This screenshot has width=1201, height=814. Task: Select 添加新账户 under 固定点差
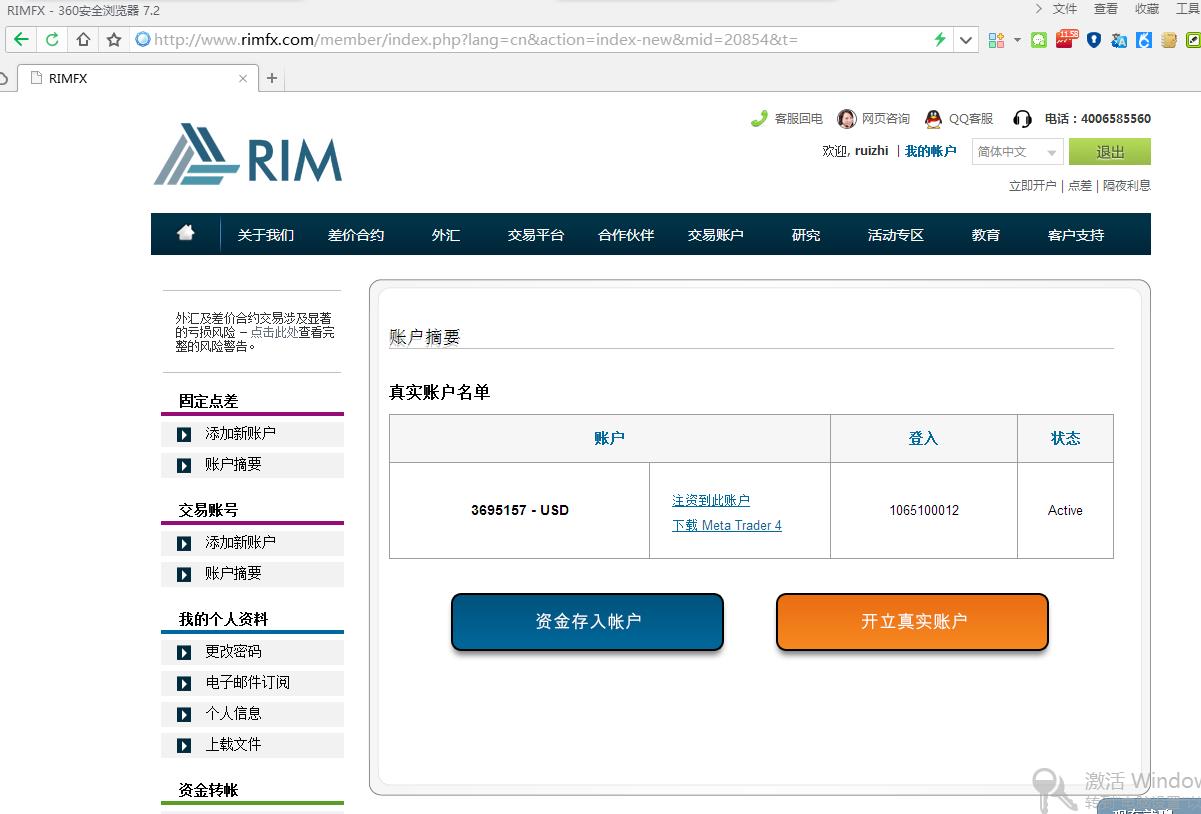click(x=252, y=433)
